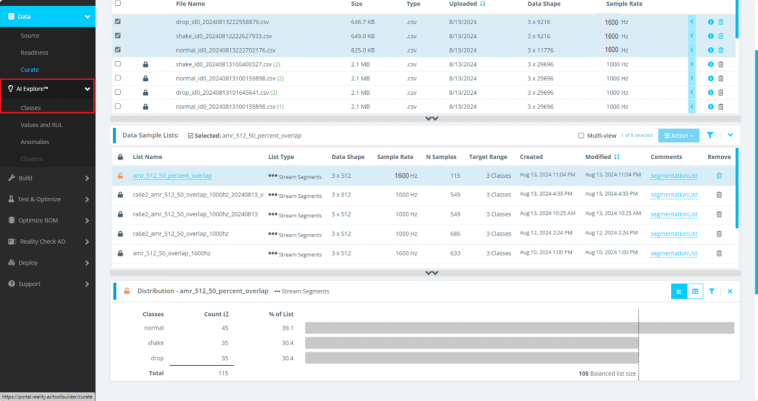Click the drop class distribution bar
Viewport: 758px width, 401px height.
point(472,358)
